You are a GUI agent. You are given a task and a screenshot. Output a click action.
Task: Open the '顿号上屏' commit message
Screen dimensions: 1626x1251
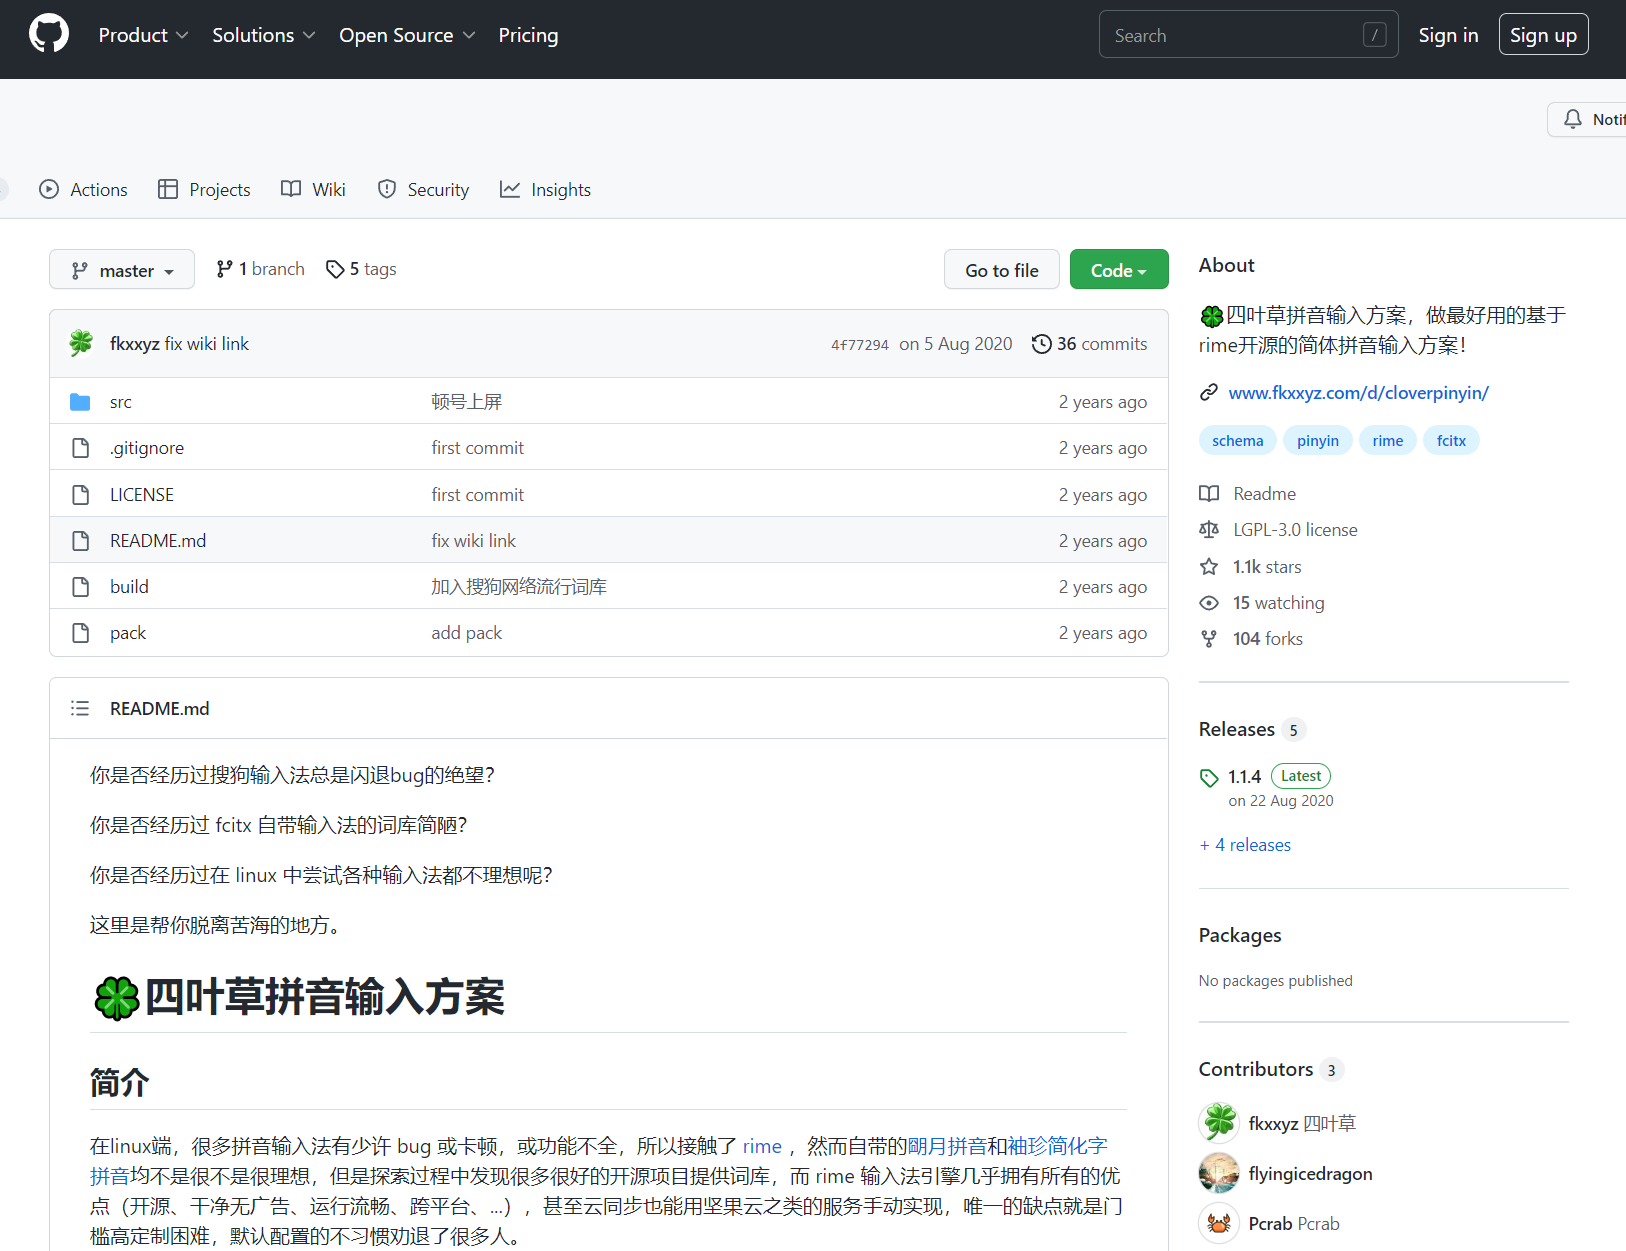466,402
